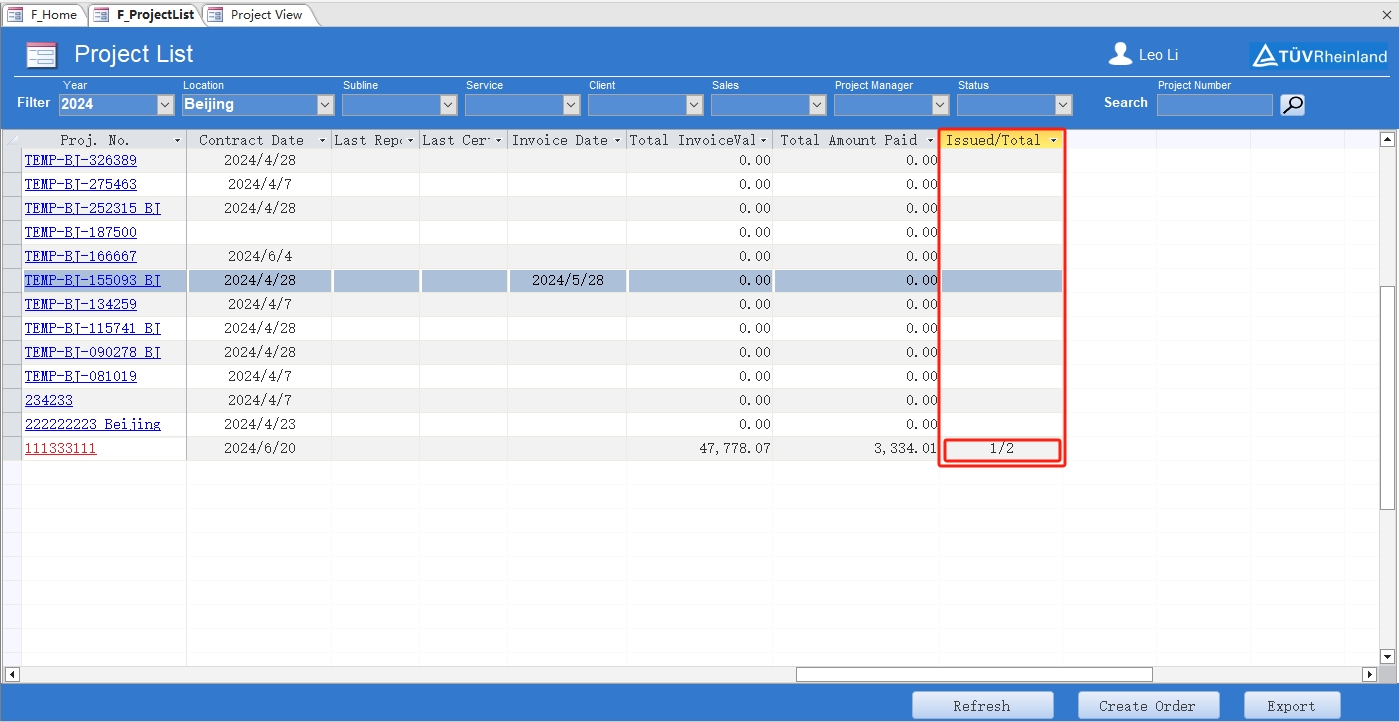Expand the Subline filter dropdown
The image size is (1399, 722).
click(448, 104)
